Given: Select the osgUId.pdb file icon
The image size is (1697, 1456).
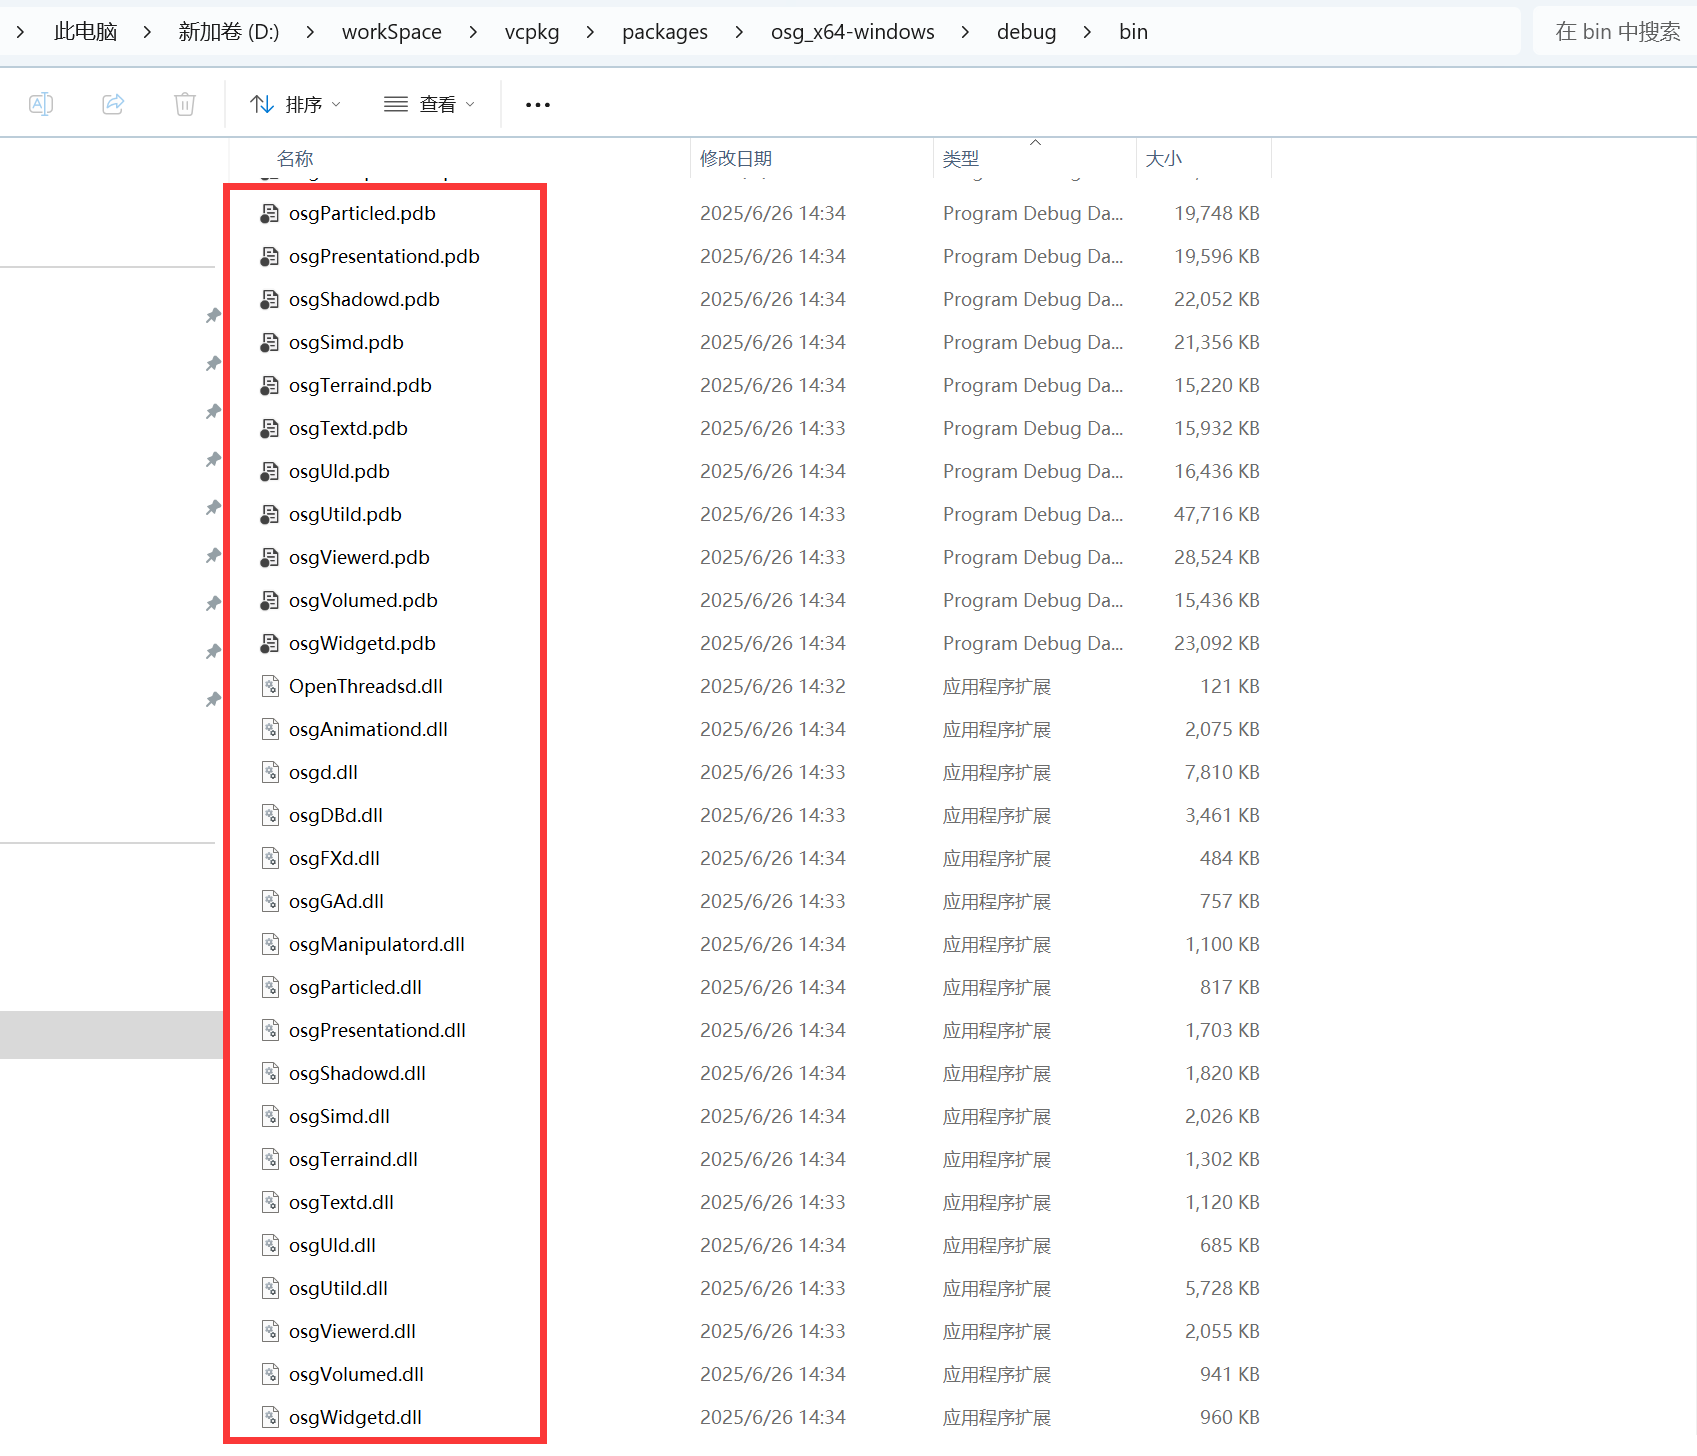Looking at the screenshot, I should [x=270, y=471].
